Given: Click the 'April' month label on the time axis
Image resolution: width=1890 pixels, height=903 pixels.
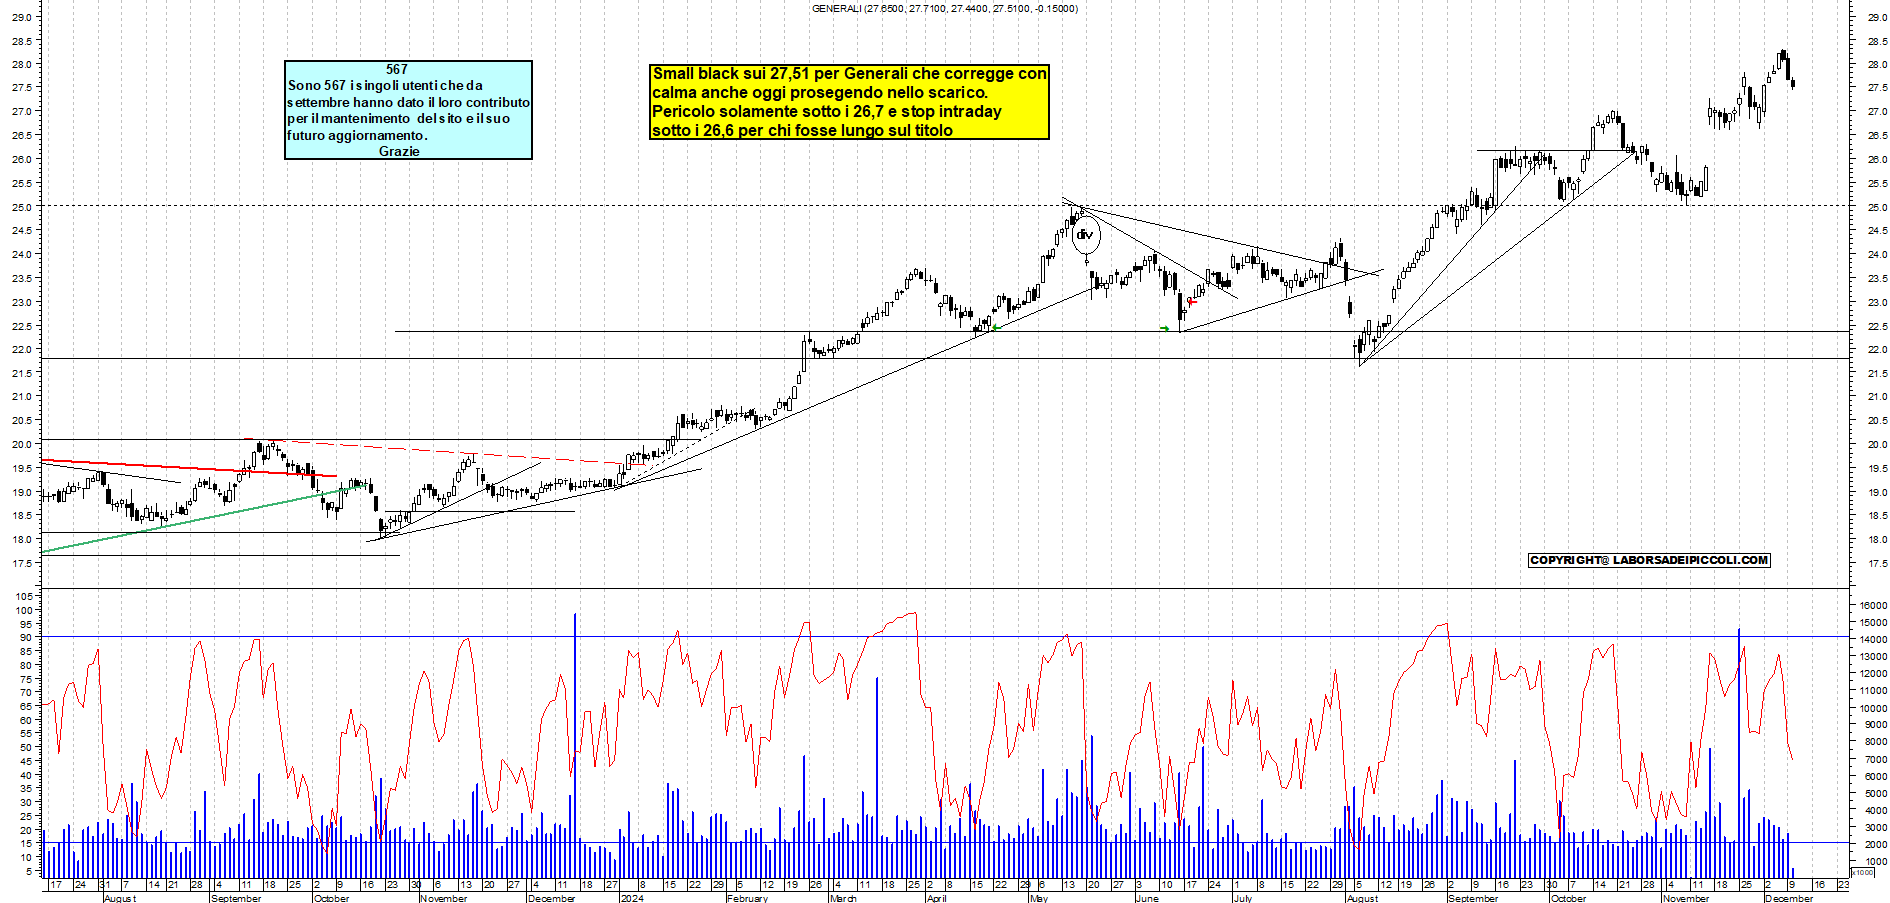Looking at the screenshot, I should click(x=936, y=898).
